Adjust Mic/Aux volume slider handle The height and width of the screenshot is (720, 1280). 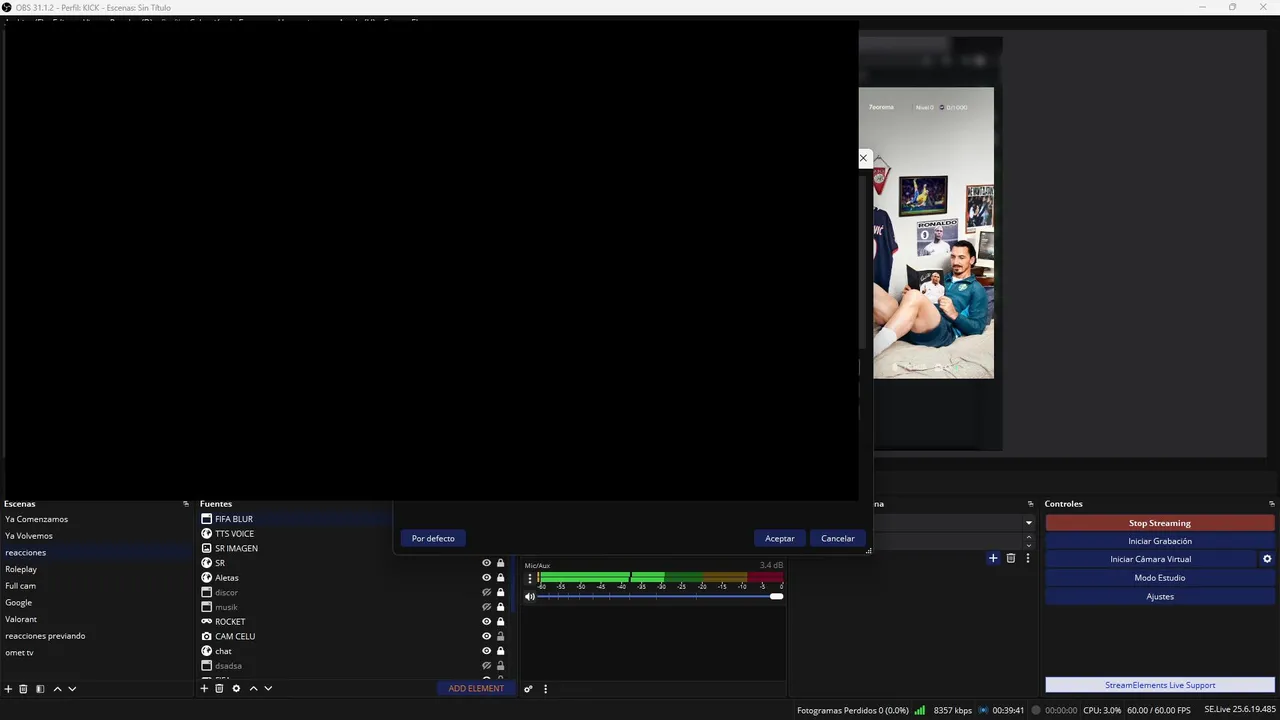(776, 597)
